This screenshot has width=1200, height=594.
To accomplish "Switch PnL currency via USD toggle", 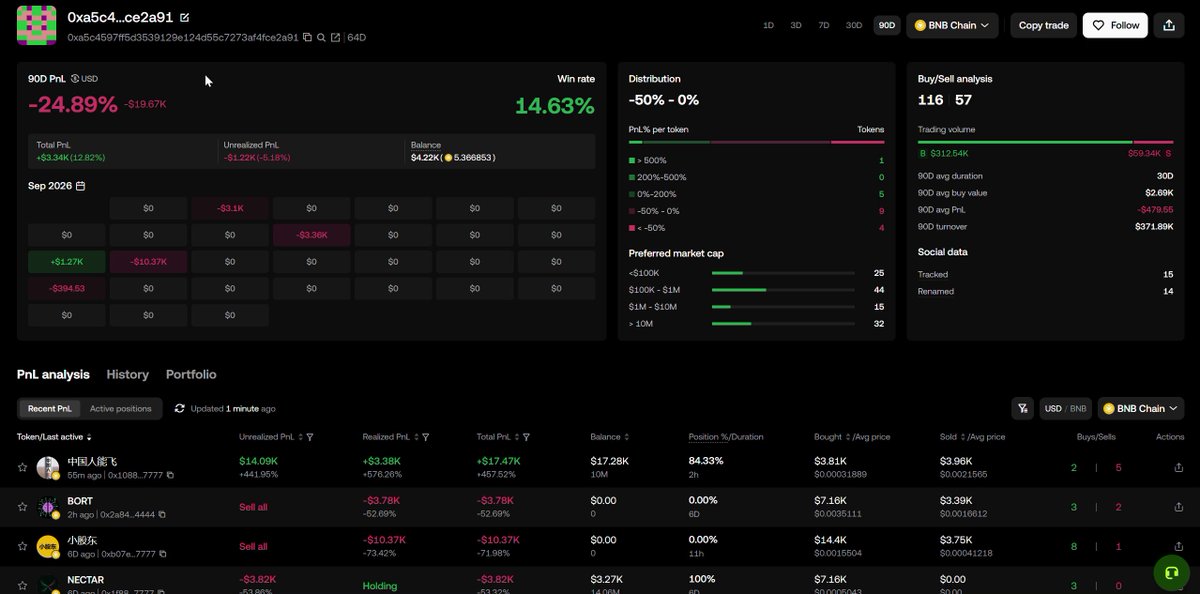I will tap(84, 79).
